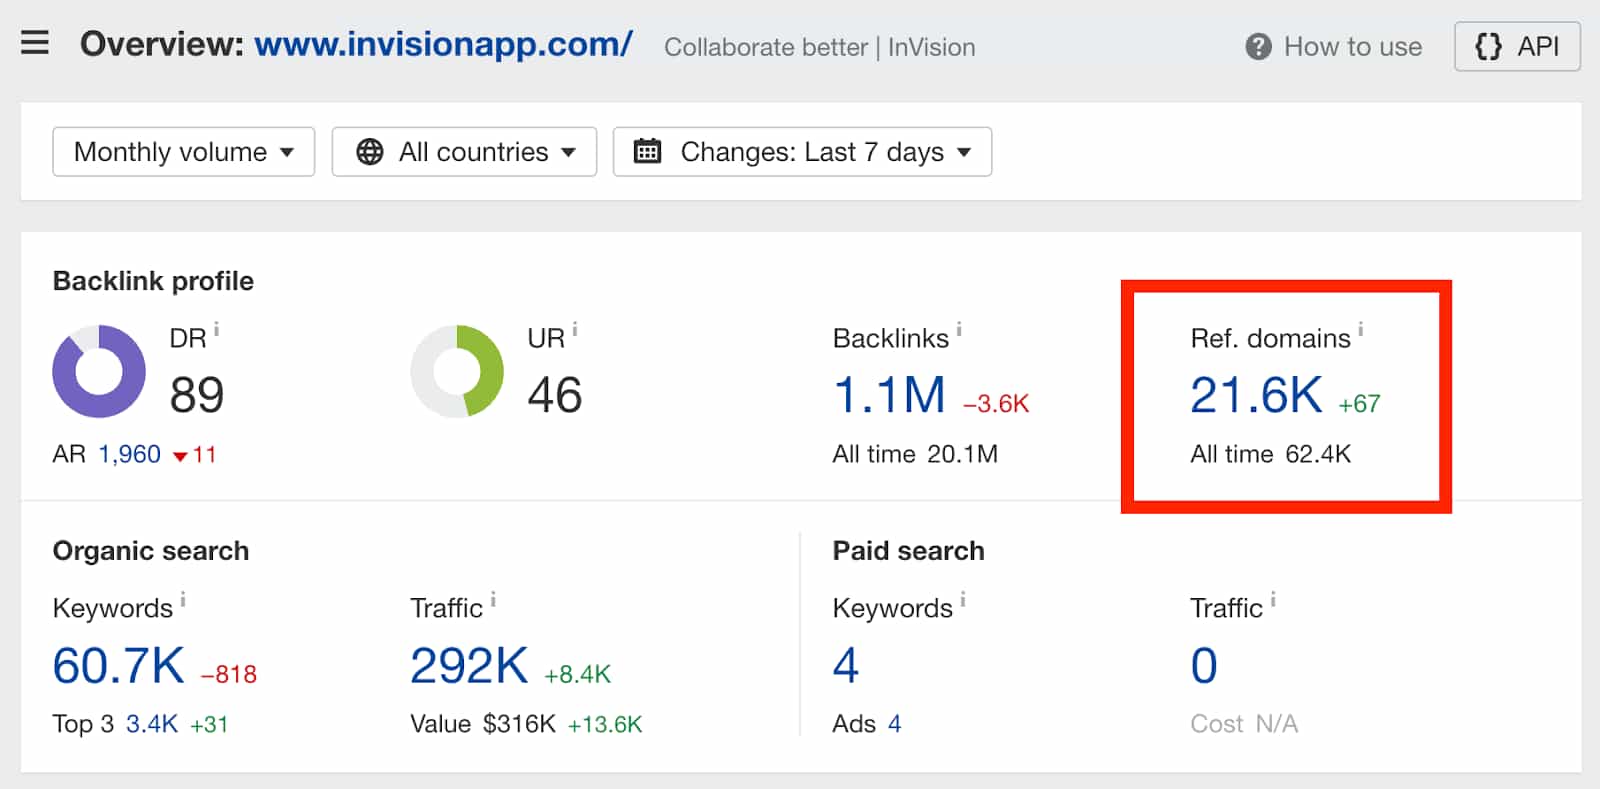The image size is (1600, 789).
Task: Click the 60.7K organic keywords value
Action: click(x=119, y=666)
